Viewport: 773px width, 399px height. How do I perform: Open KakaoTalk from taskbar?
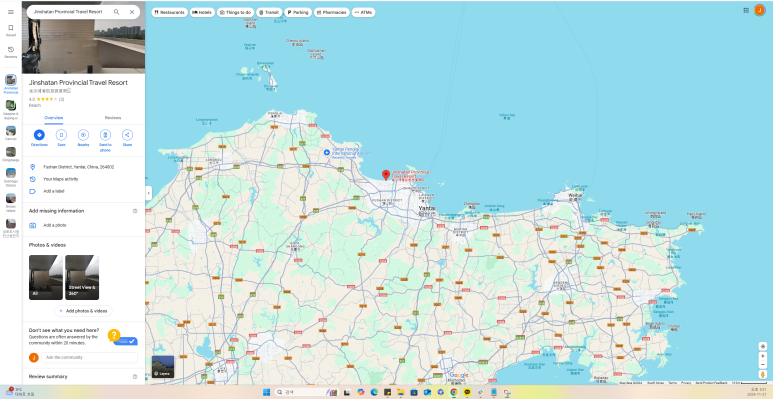click(467, 392)
